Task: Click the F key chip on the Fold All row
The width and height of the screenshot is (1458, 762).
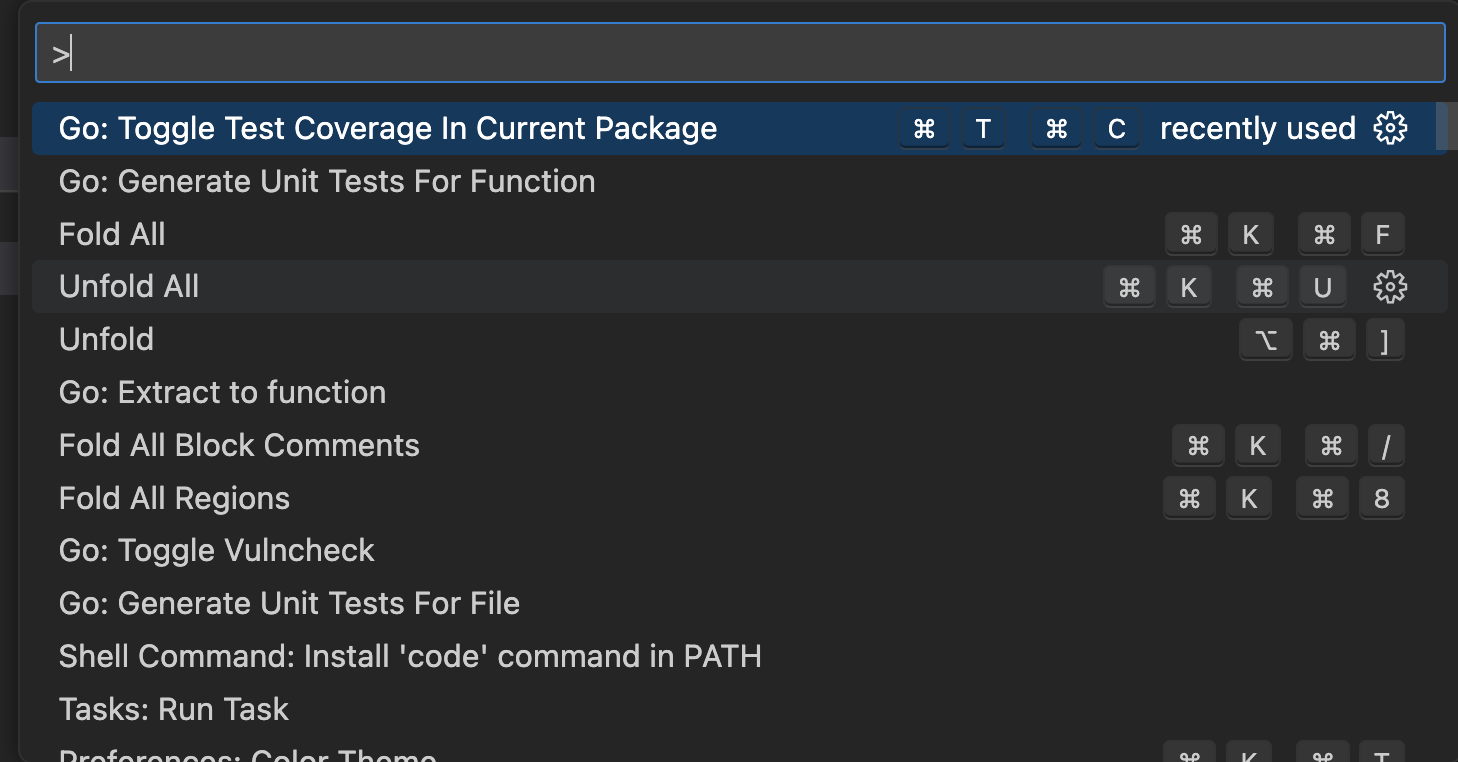Action: (x=1382, y=234)
